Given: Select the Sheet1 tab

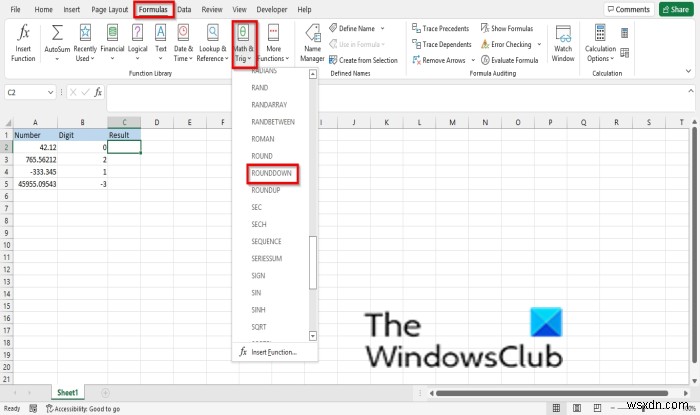Looking at the screenshot, I should (x=67, y=393).
